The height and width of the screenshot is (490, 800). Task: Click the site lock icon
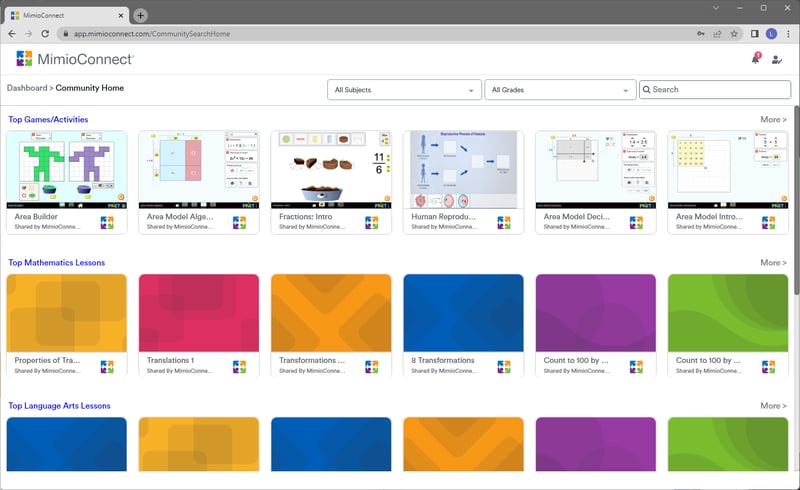tap(66, 34)
